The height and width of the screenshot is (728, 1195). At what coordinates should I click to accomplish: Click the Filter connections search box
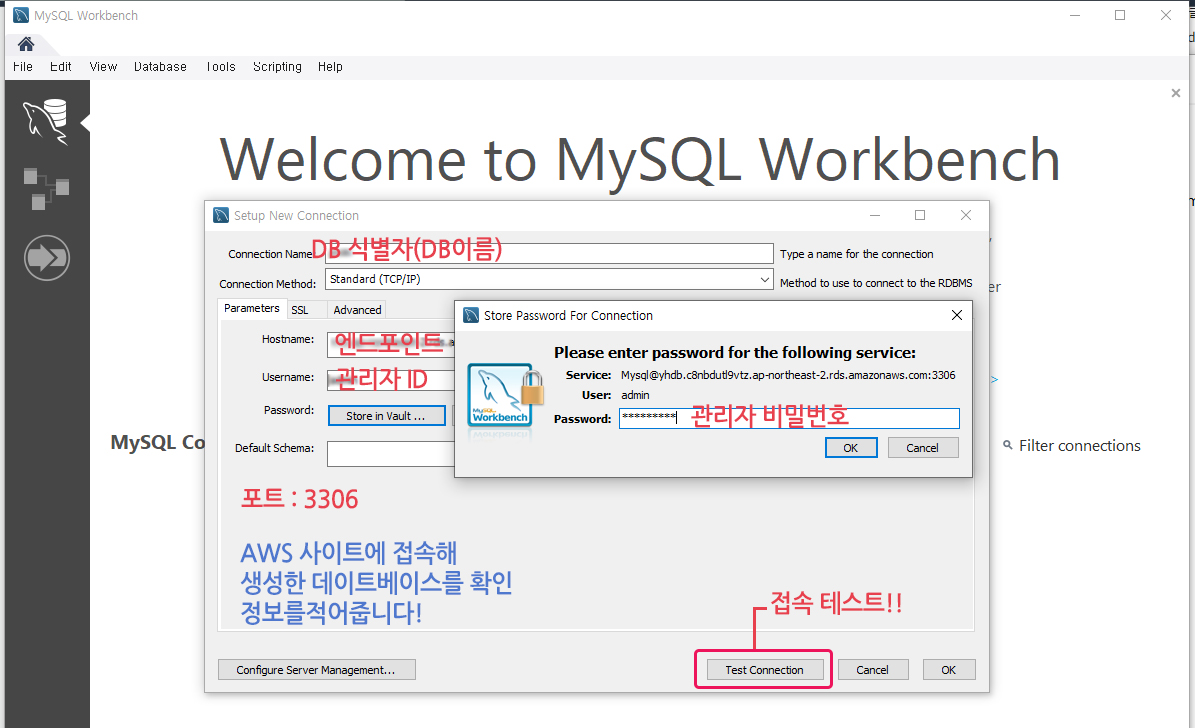1079,445
